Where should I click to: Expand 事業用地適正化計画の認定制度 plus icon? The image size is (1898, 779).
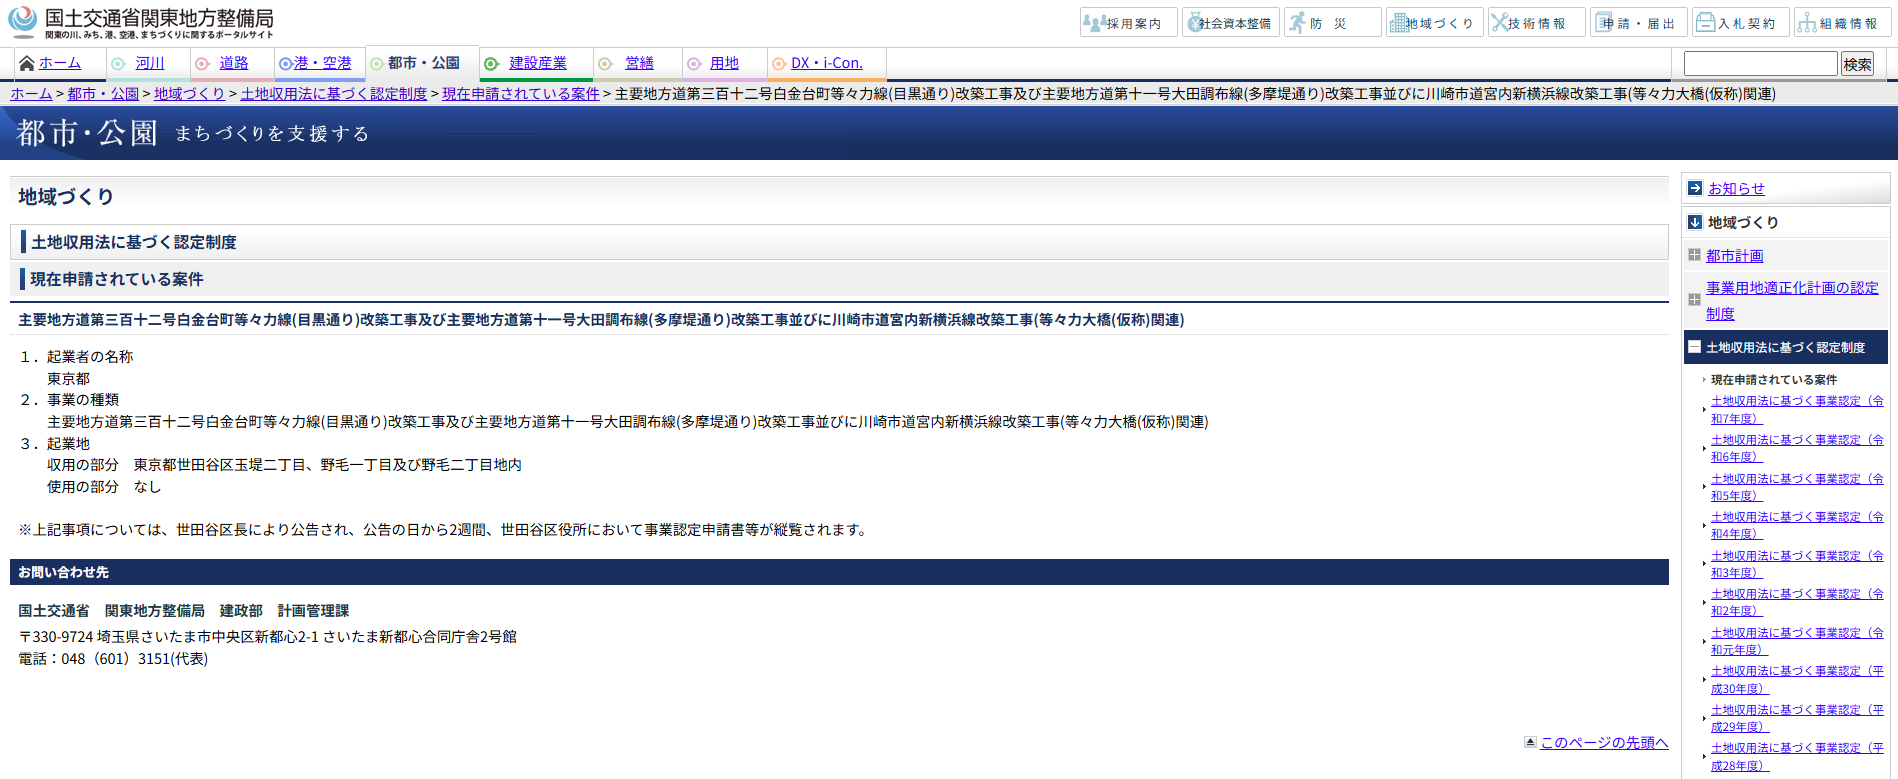pos(1694,300)
